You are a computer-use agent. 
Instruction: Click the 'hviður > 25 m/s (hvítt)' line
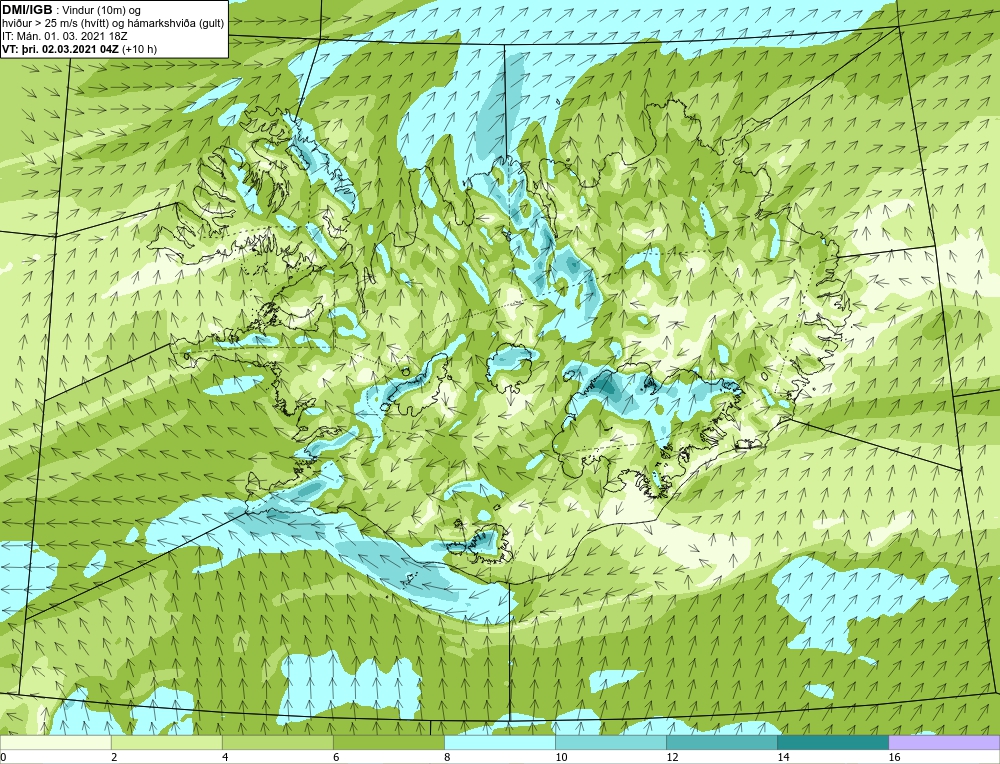click(x=56, y=24)
